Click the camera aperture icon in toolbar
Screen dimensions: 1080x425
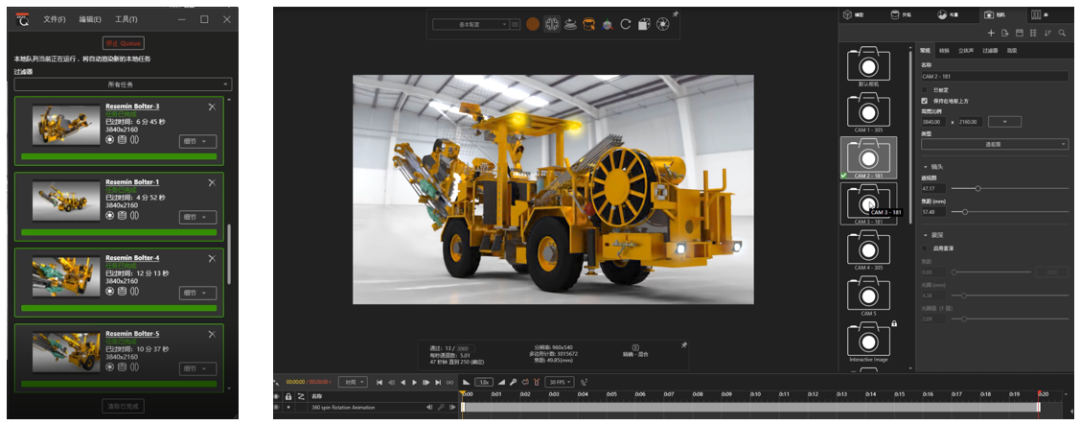click(x=662, y=24)
